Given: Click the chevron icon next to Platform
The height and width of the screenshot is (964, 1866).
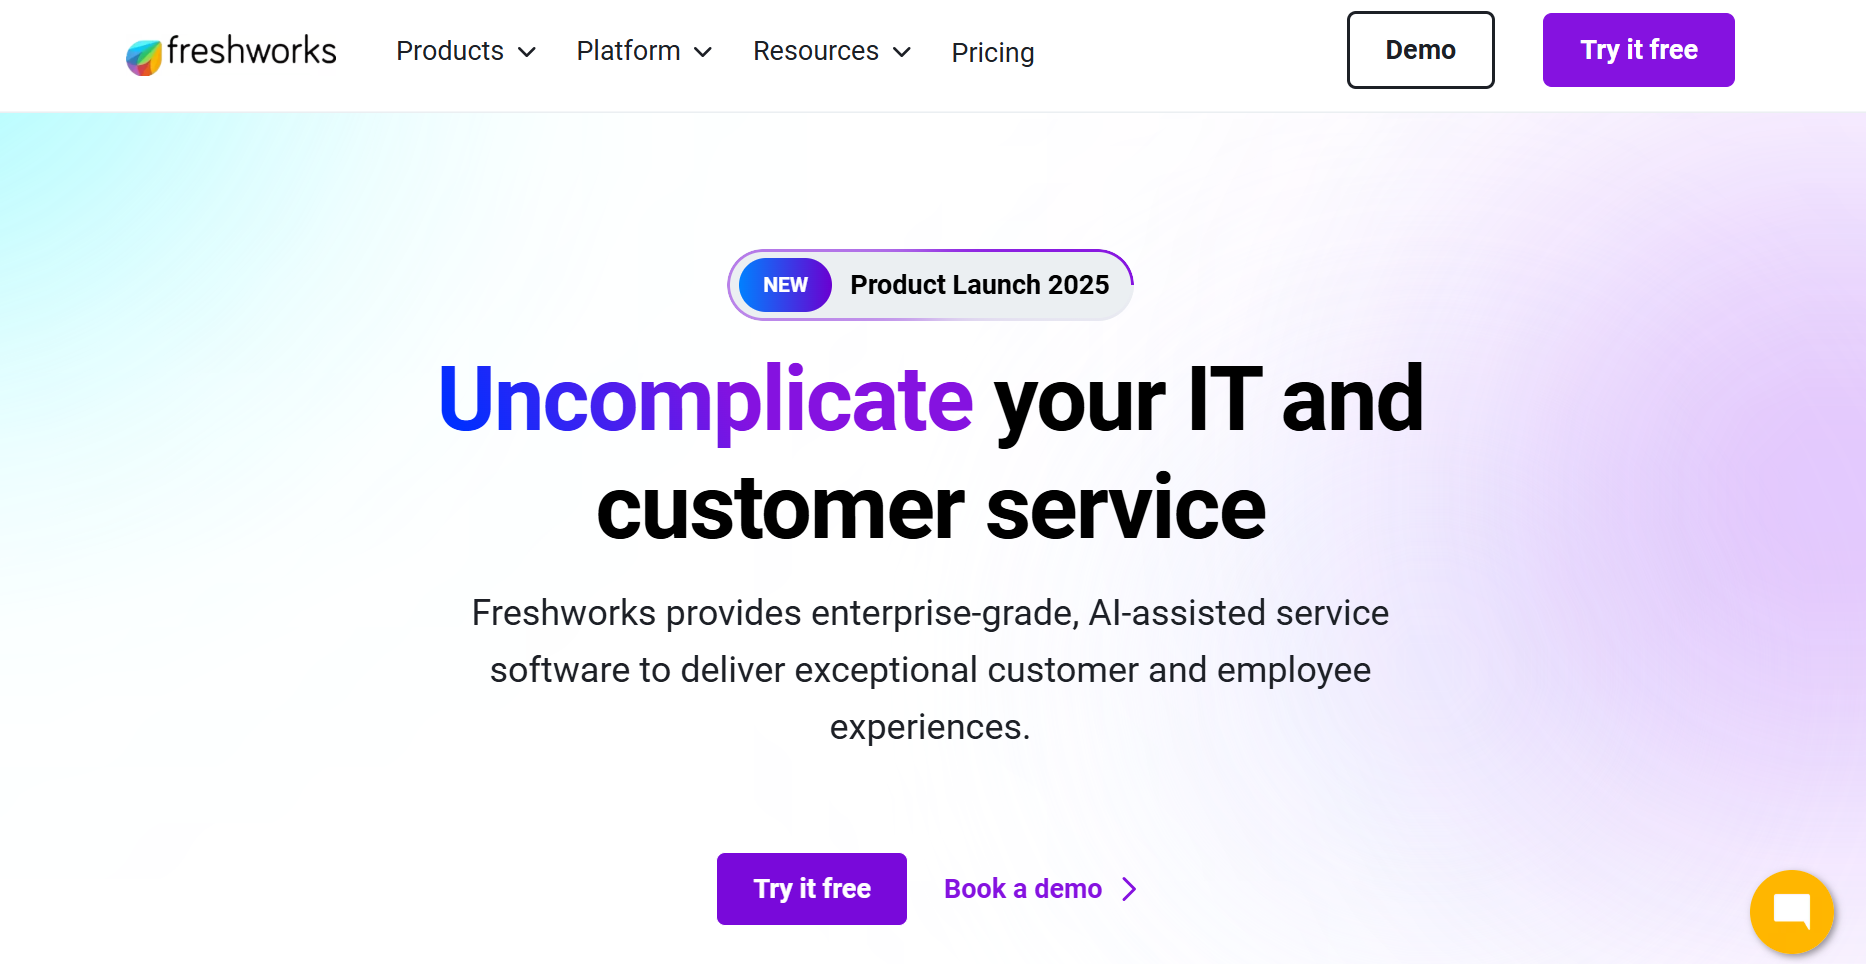Looking at the screenshot, I should coord(703,52).
